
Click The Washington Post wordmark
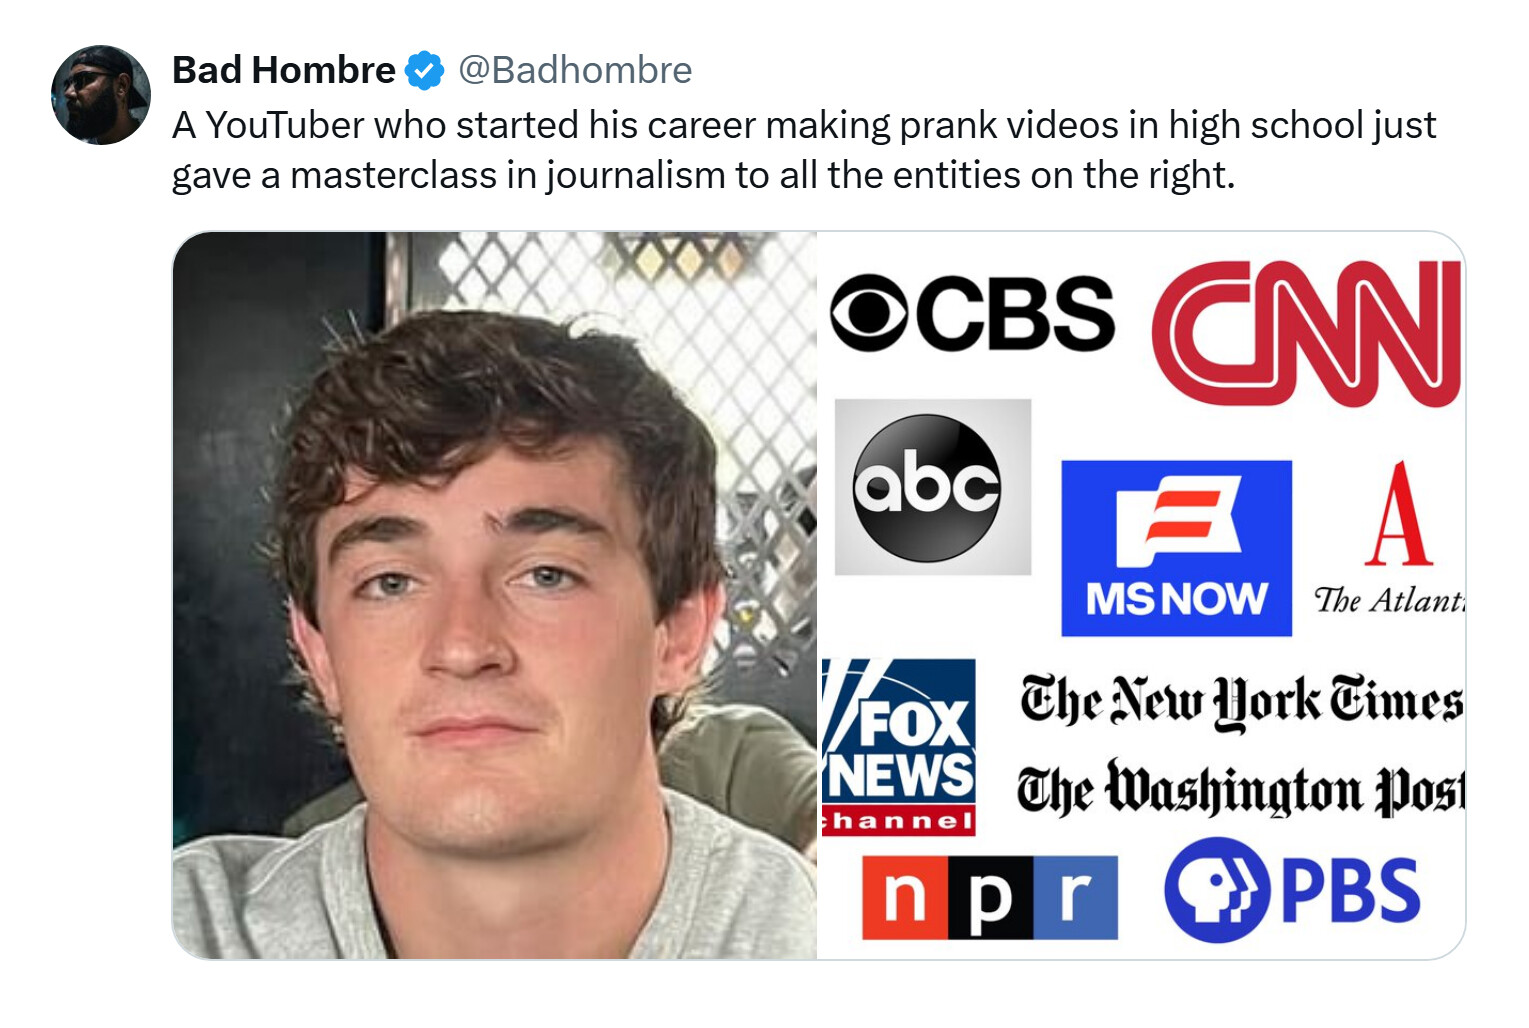[x=1241, y=789]
